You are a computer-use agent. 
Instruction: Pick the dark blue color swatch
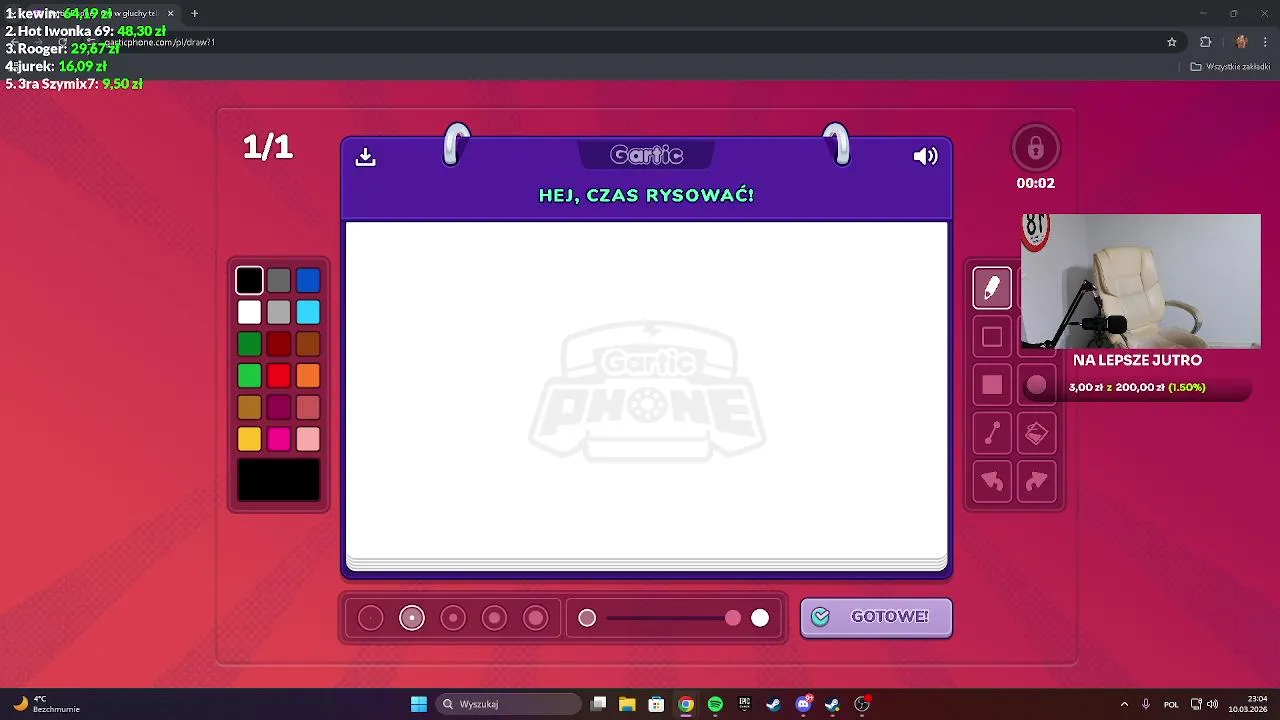point(308,281)
